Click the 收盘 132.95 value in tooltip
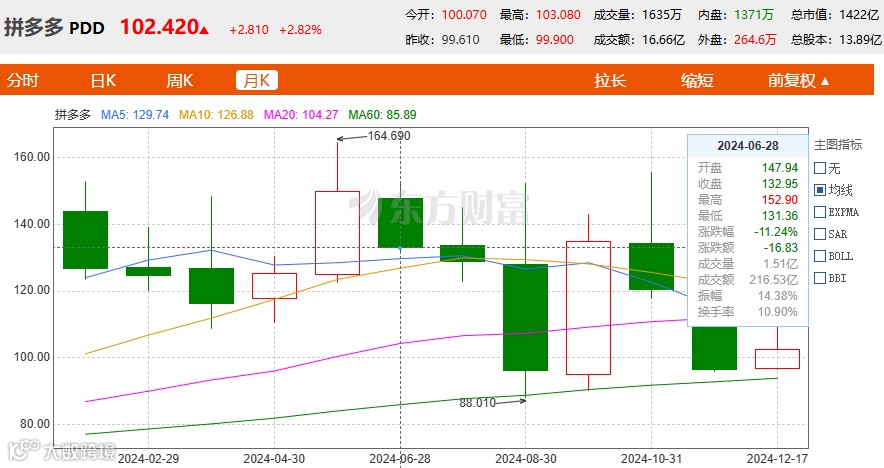 pos(780,184)
